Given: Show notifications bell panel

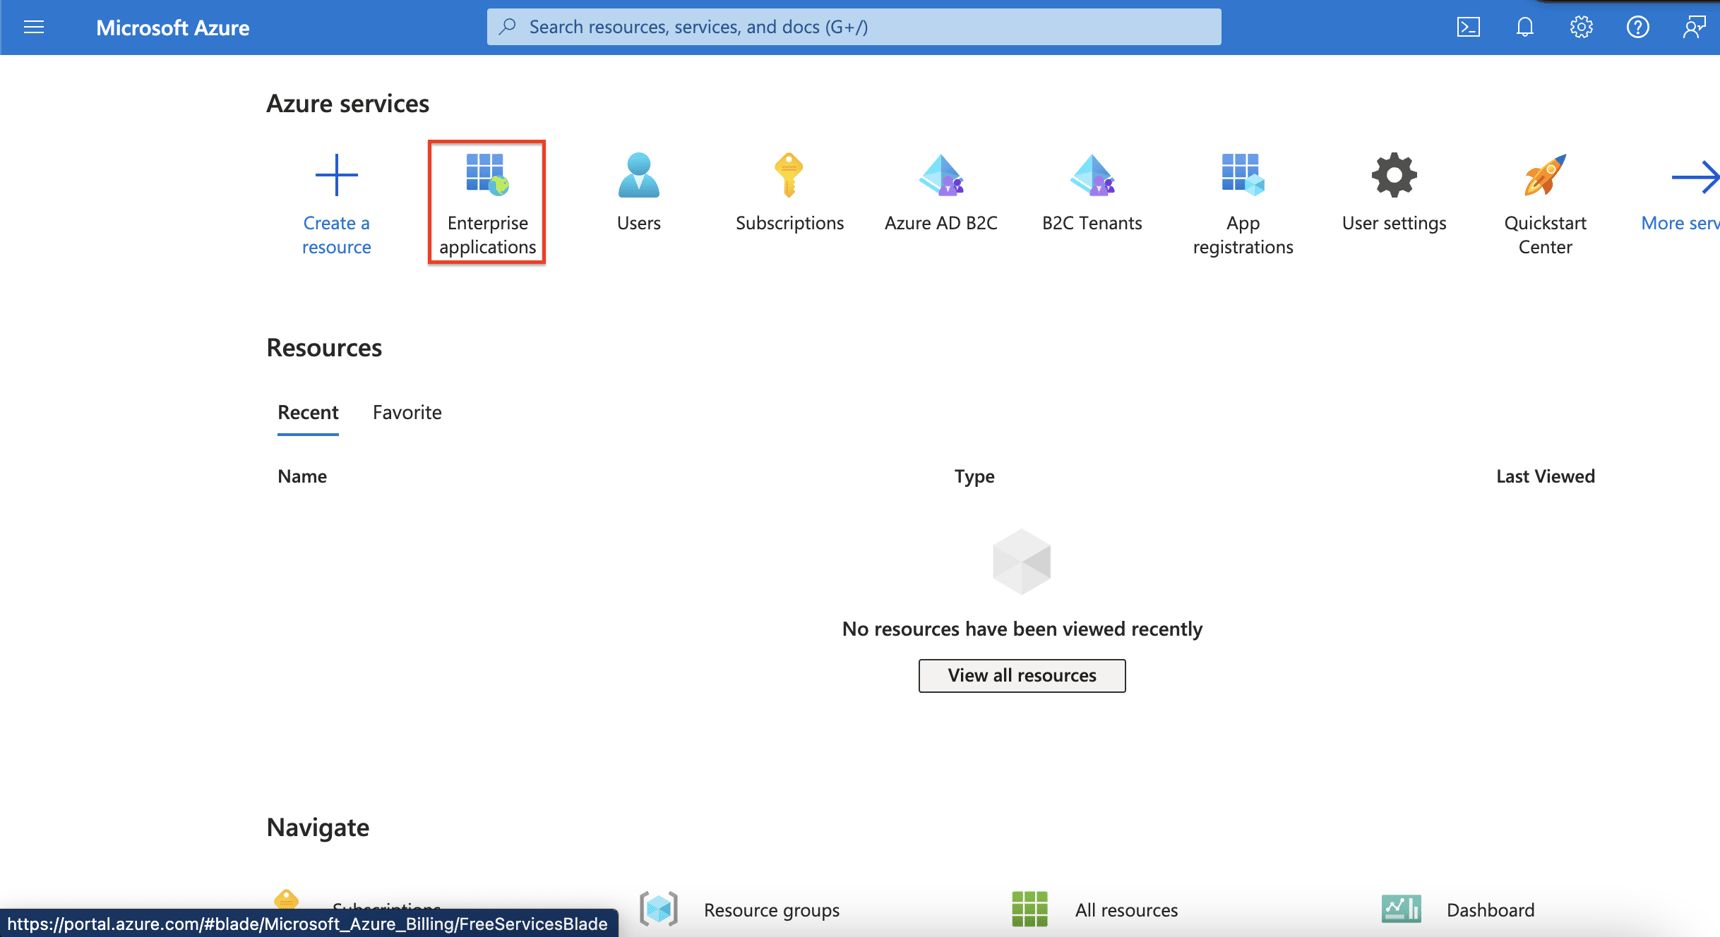Looking at the screenshot, I should (x=1524, y=27).
